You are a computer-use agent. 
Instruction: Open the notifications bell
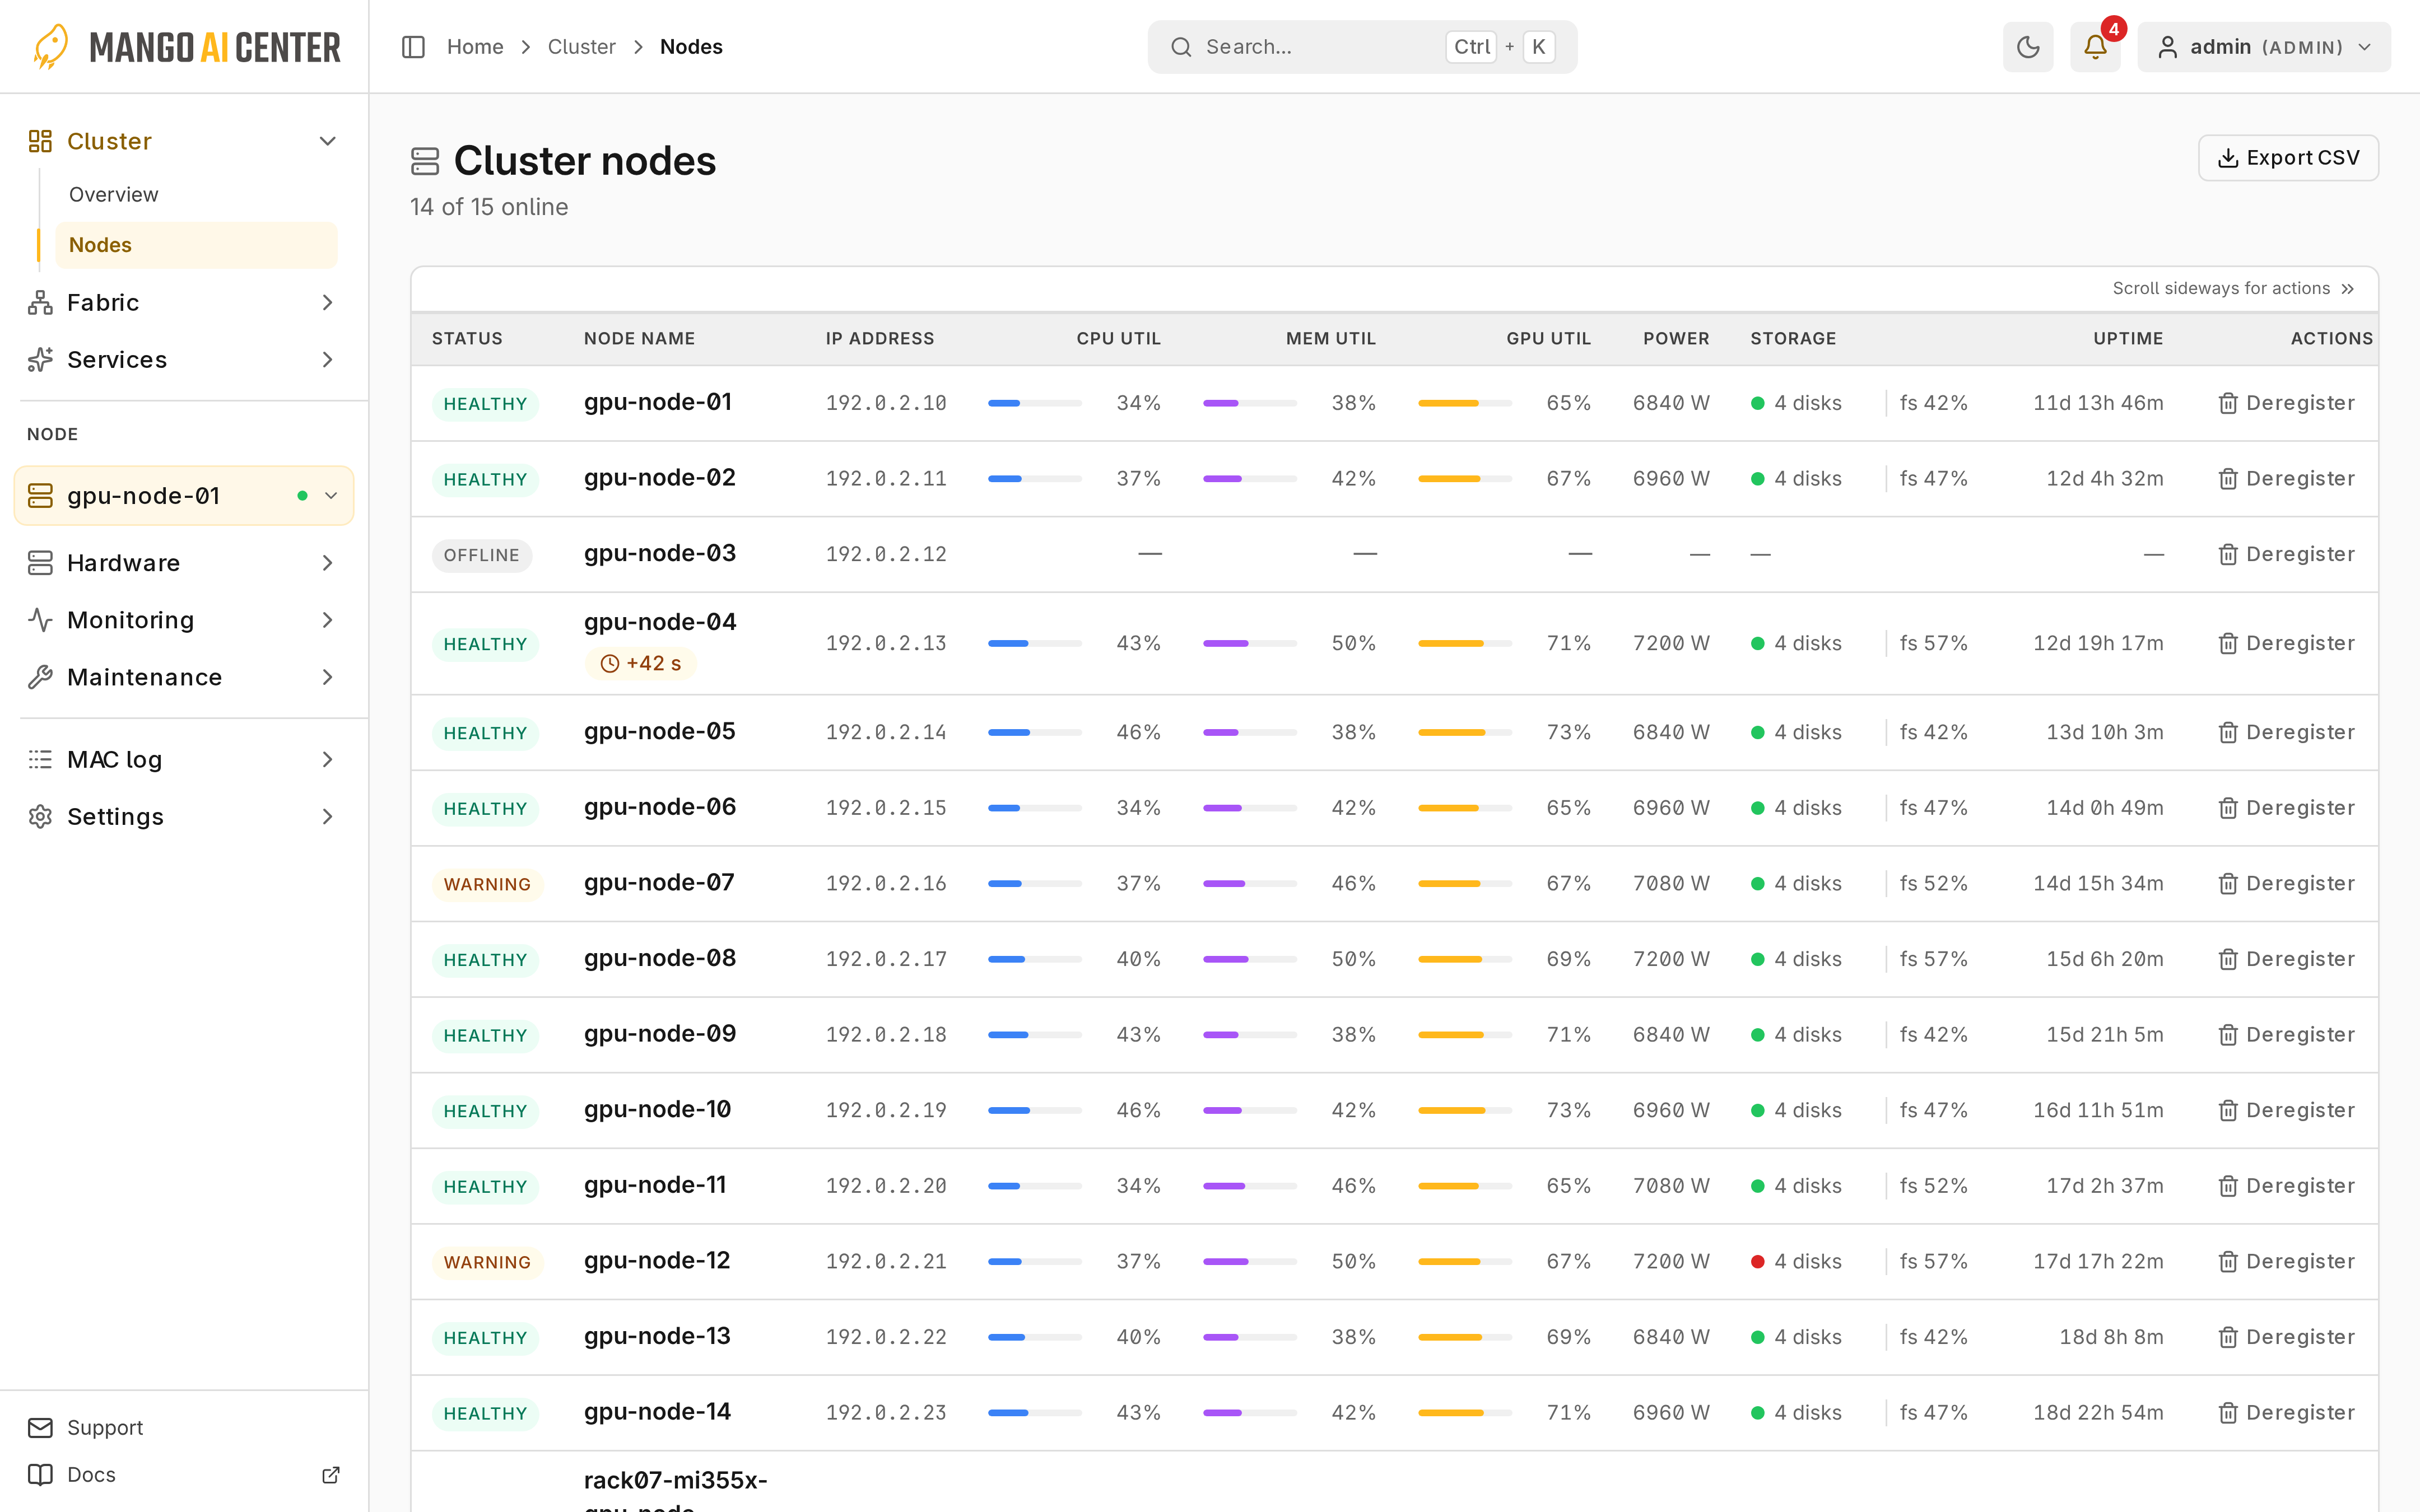pyautogui.click(x=2095, y=47)
